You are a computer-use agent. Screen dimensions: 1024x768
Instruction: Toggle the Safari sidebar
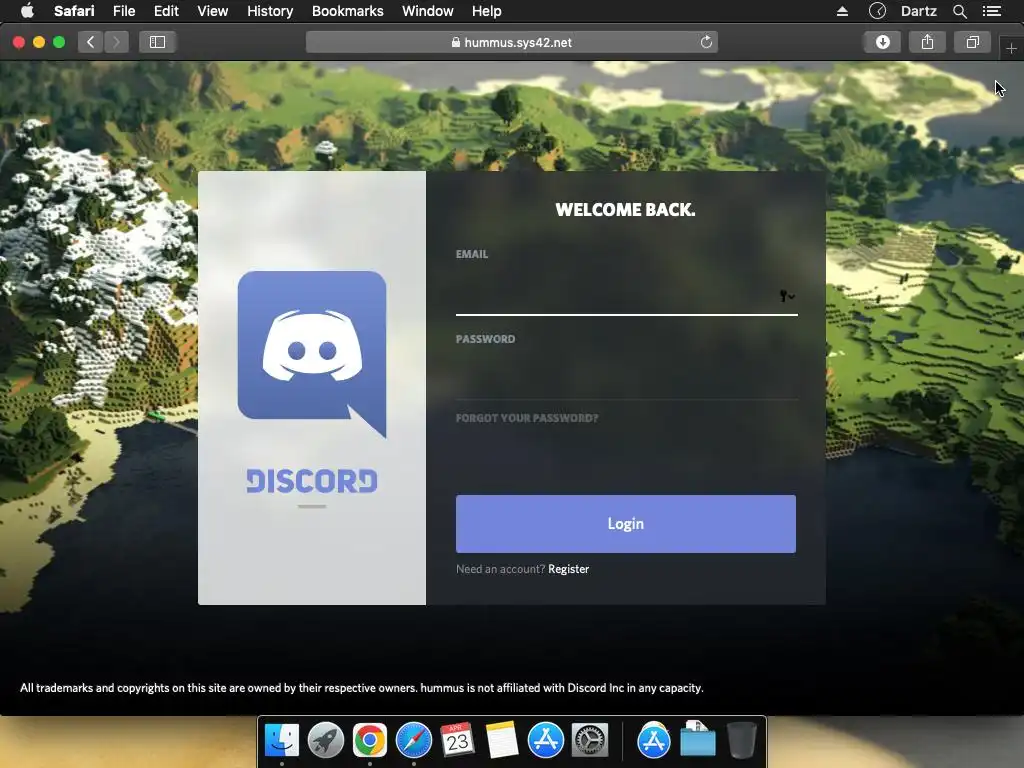(x=157, y=42)
